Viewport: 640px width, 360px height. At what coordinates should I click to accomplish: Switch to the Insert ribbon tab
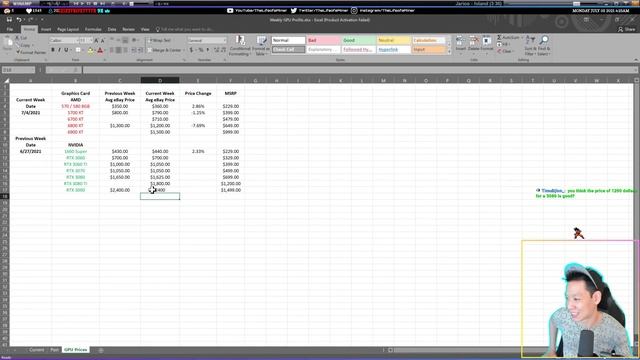tap(46, 29)
